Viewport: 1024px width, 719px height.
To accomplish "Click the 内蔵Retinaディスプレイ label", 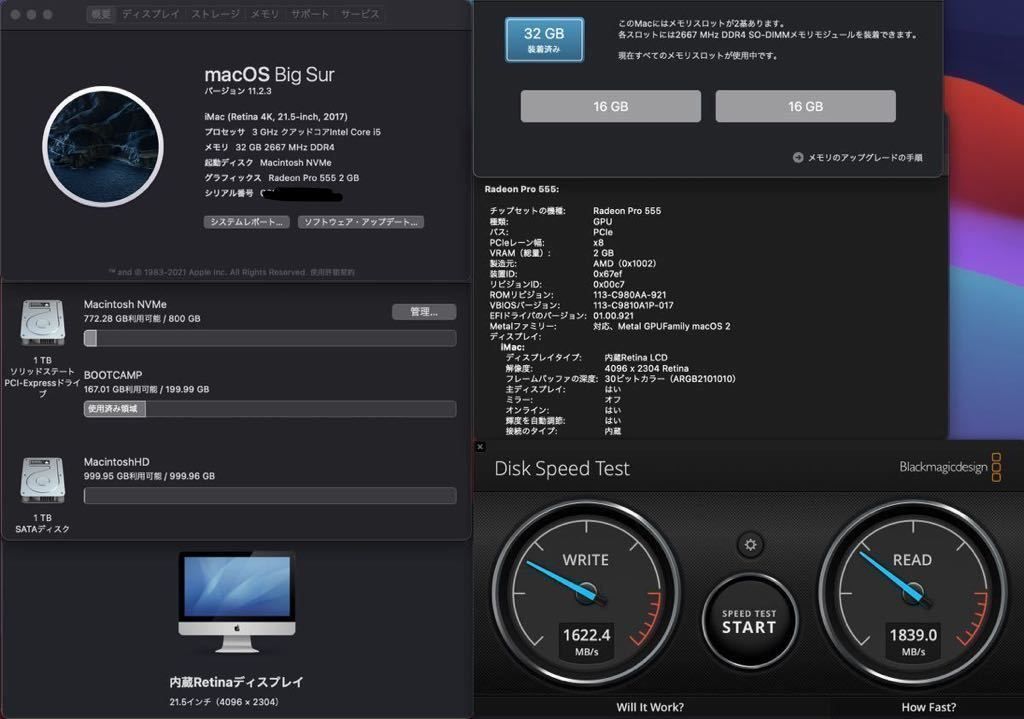I will (236, 682).
